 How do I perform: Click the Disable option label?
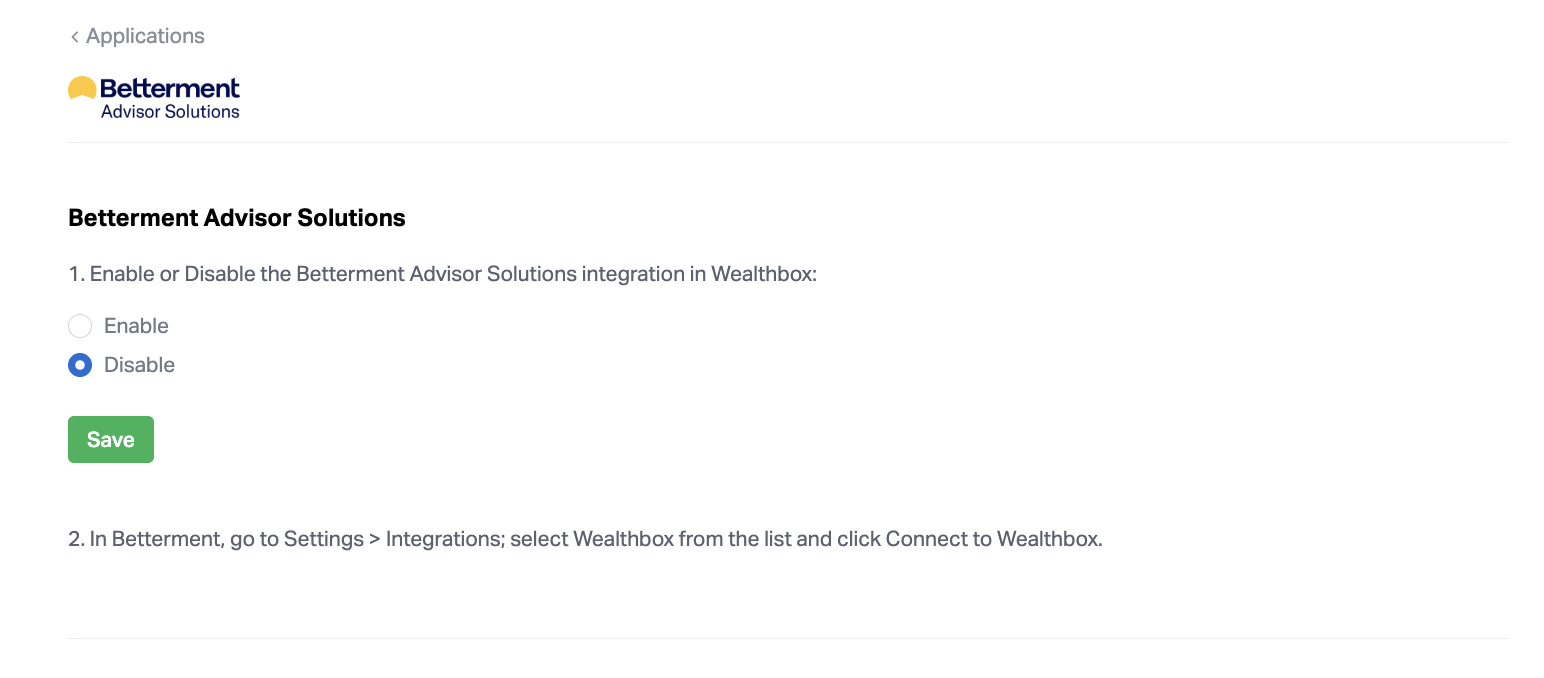[x=139, y=365]
